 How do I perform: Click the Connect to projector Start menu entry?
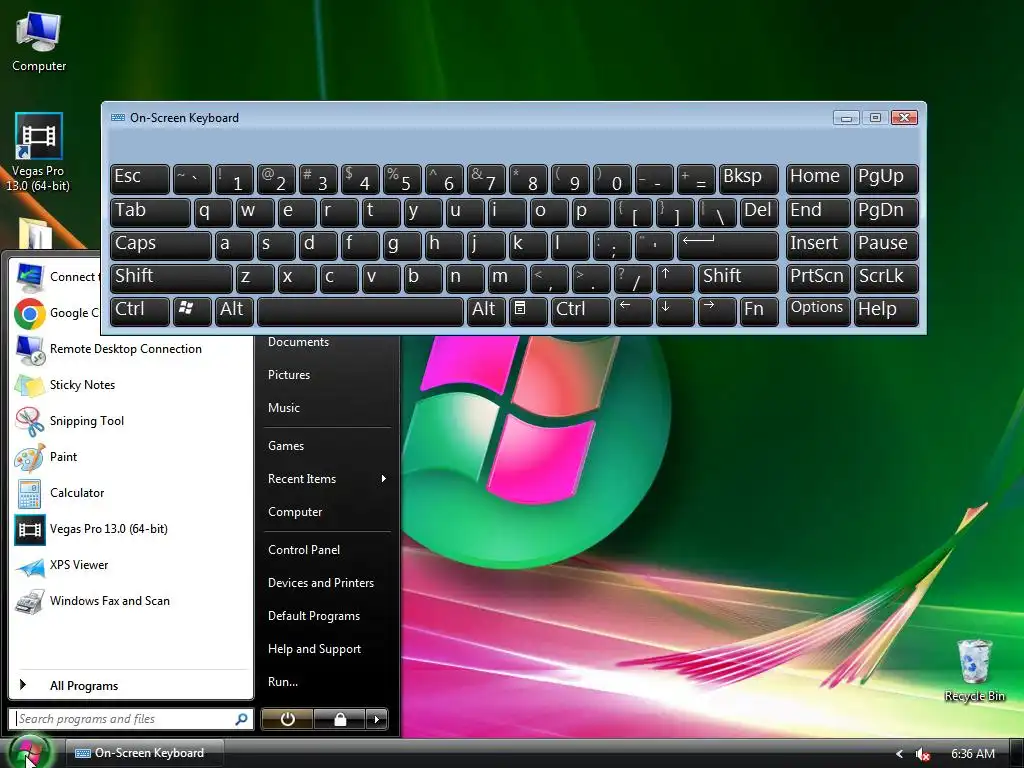point(57,277)
